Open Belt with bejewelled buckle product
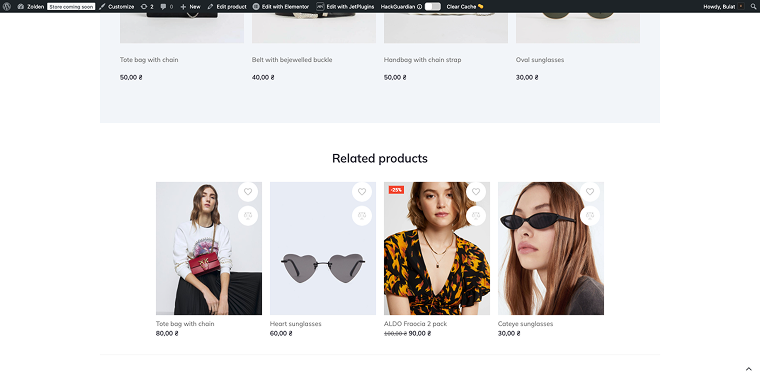The height and width of the screenshot is (380, 760). pyautogui.click(x=292, y=60)
